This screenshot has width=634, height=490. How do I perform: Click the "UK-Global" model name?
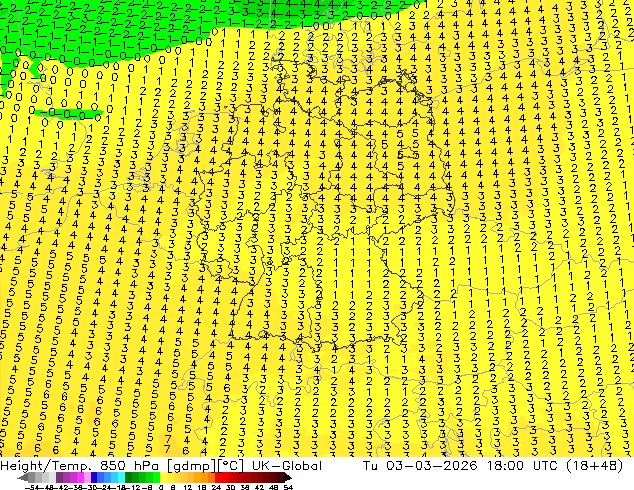tap(287, 466)
